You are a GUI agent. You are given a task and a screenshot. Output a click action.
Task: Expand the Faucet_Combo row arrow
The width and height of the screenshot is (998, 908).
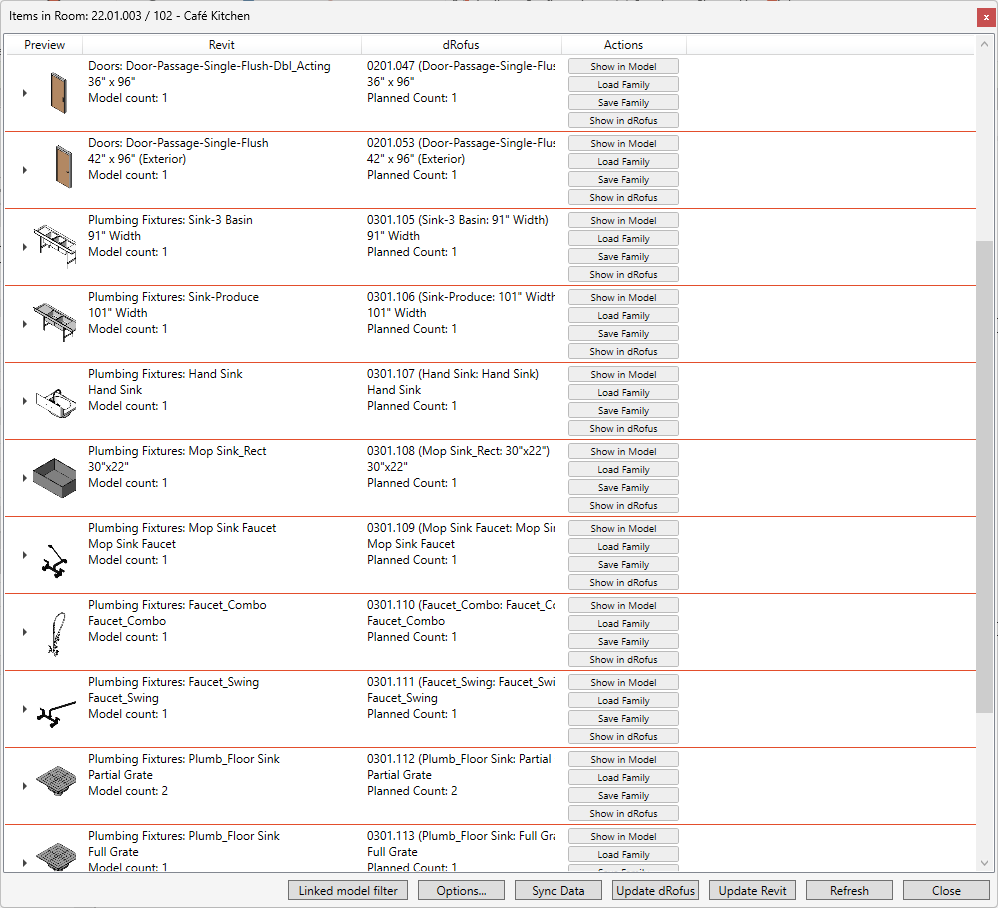25,632
